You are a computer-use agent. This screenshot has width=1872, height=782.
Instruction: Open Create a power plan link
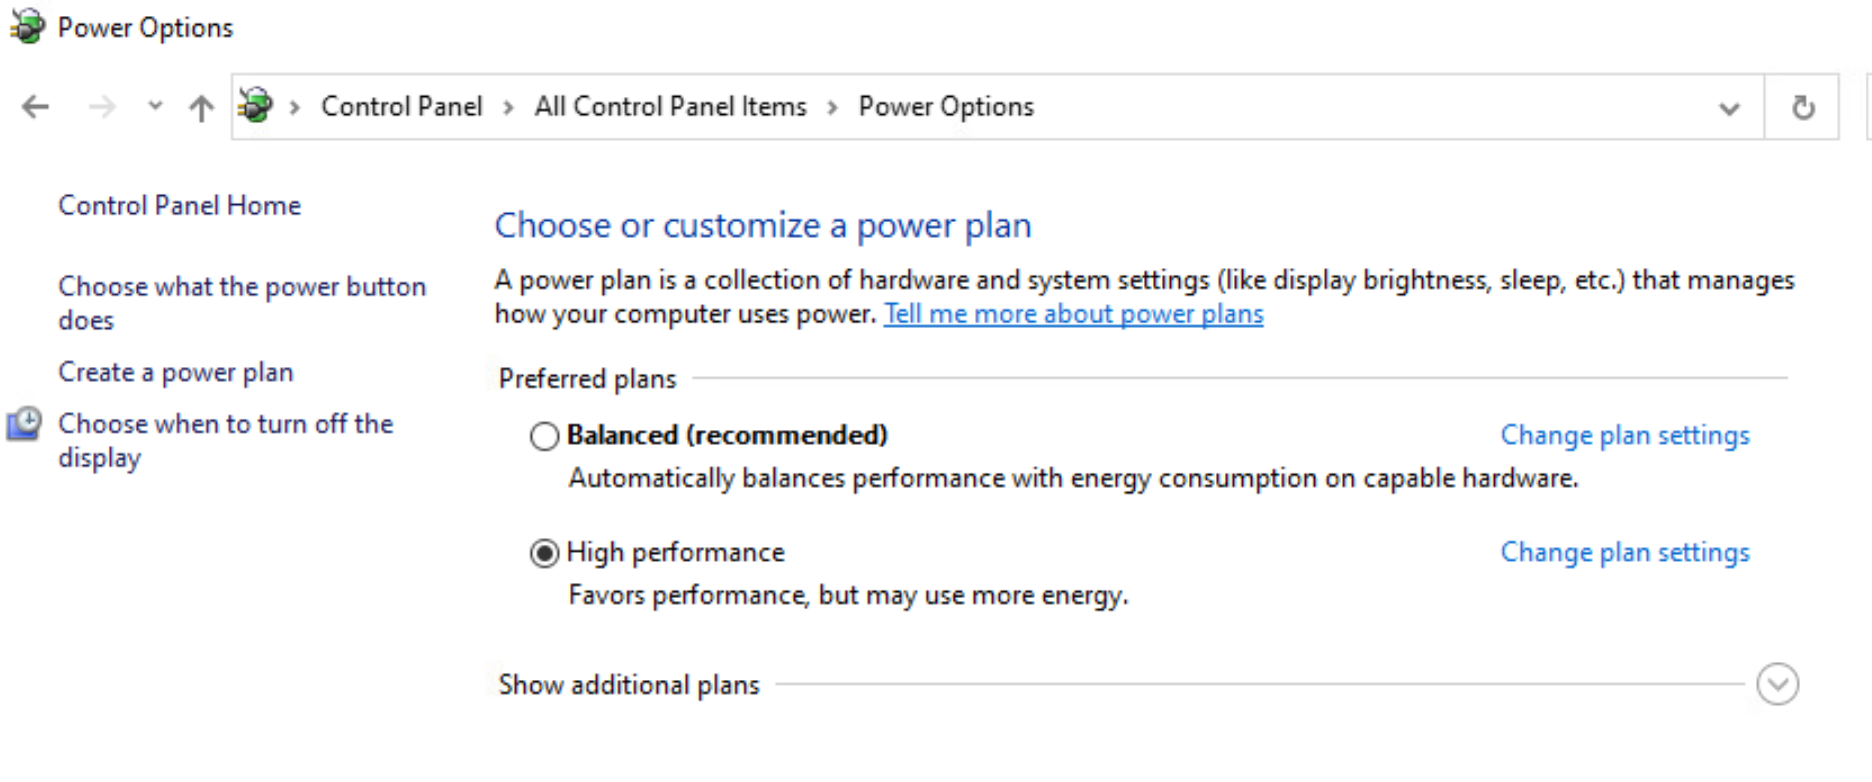click(x=176, y=372)
